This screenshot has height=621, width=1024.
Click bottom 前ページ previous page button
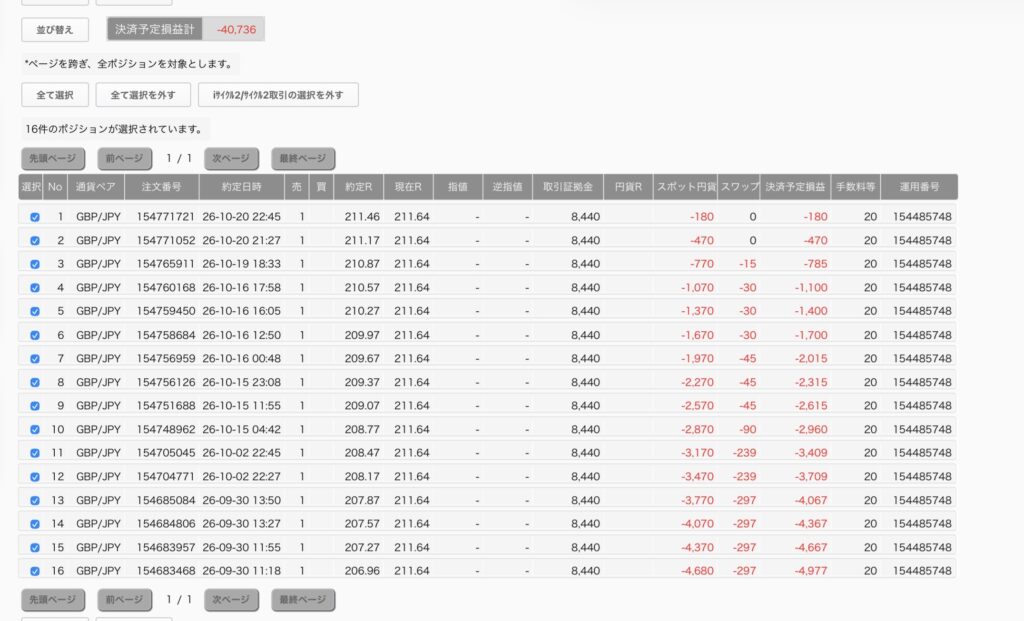point(125,599)
